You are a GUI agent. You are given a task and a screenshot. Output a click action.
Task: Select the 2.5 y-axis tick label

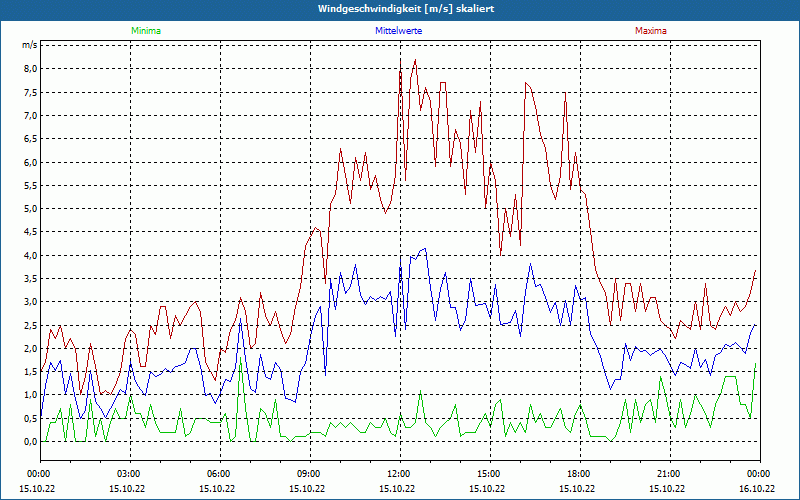[30, 325]
